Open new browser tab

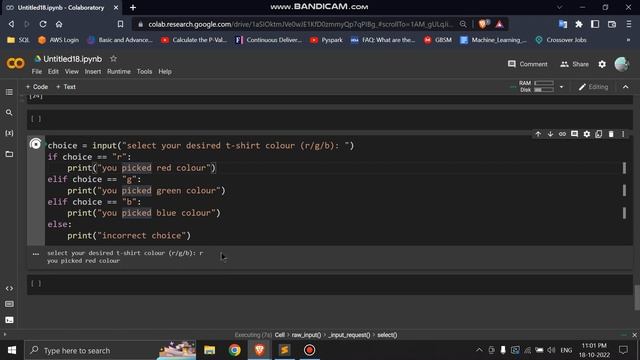[133, 7]
